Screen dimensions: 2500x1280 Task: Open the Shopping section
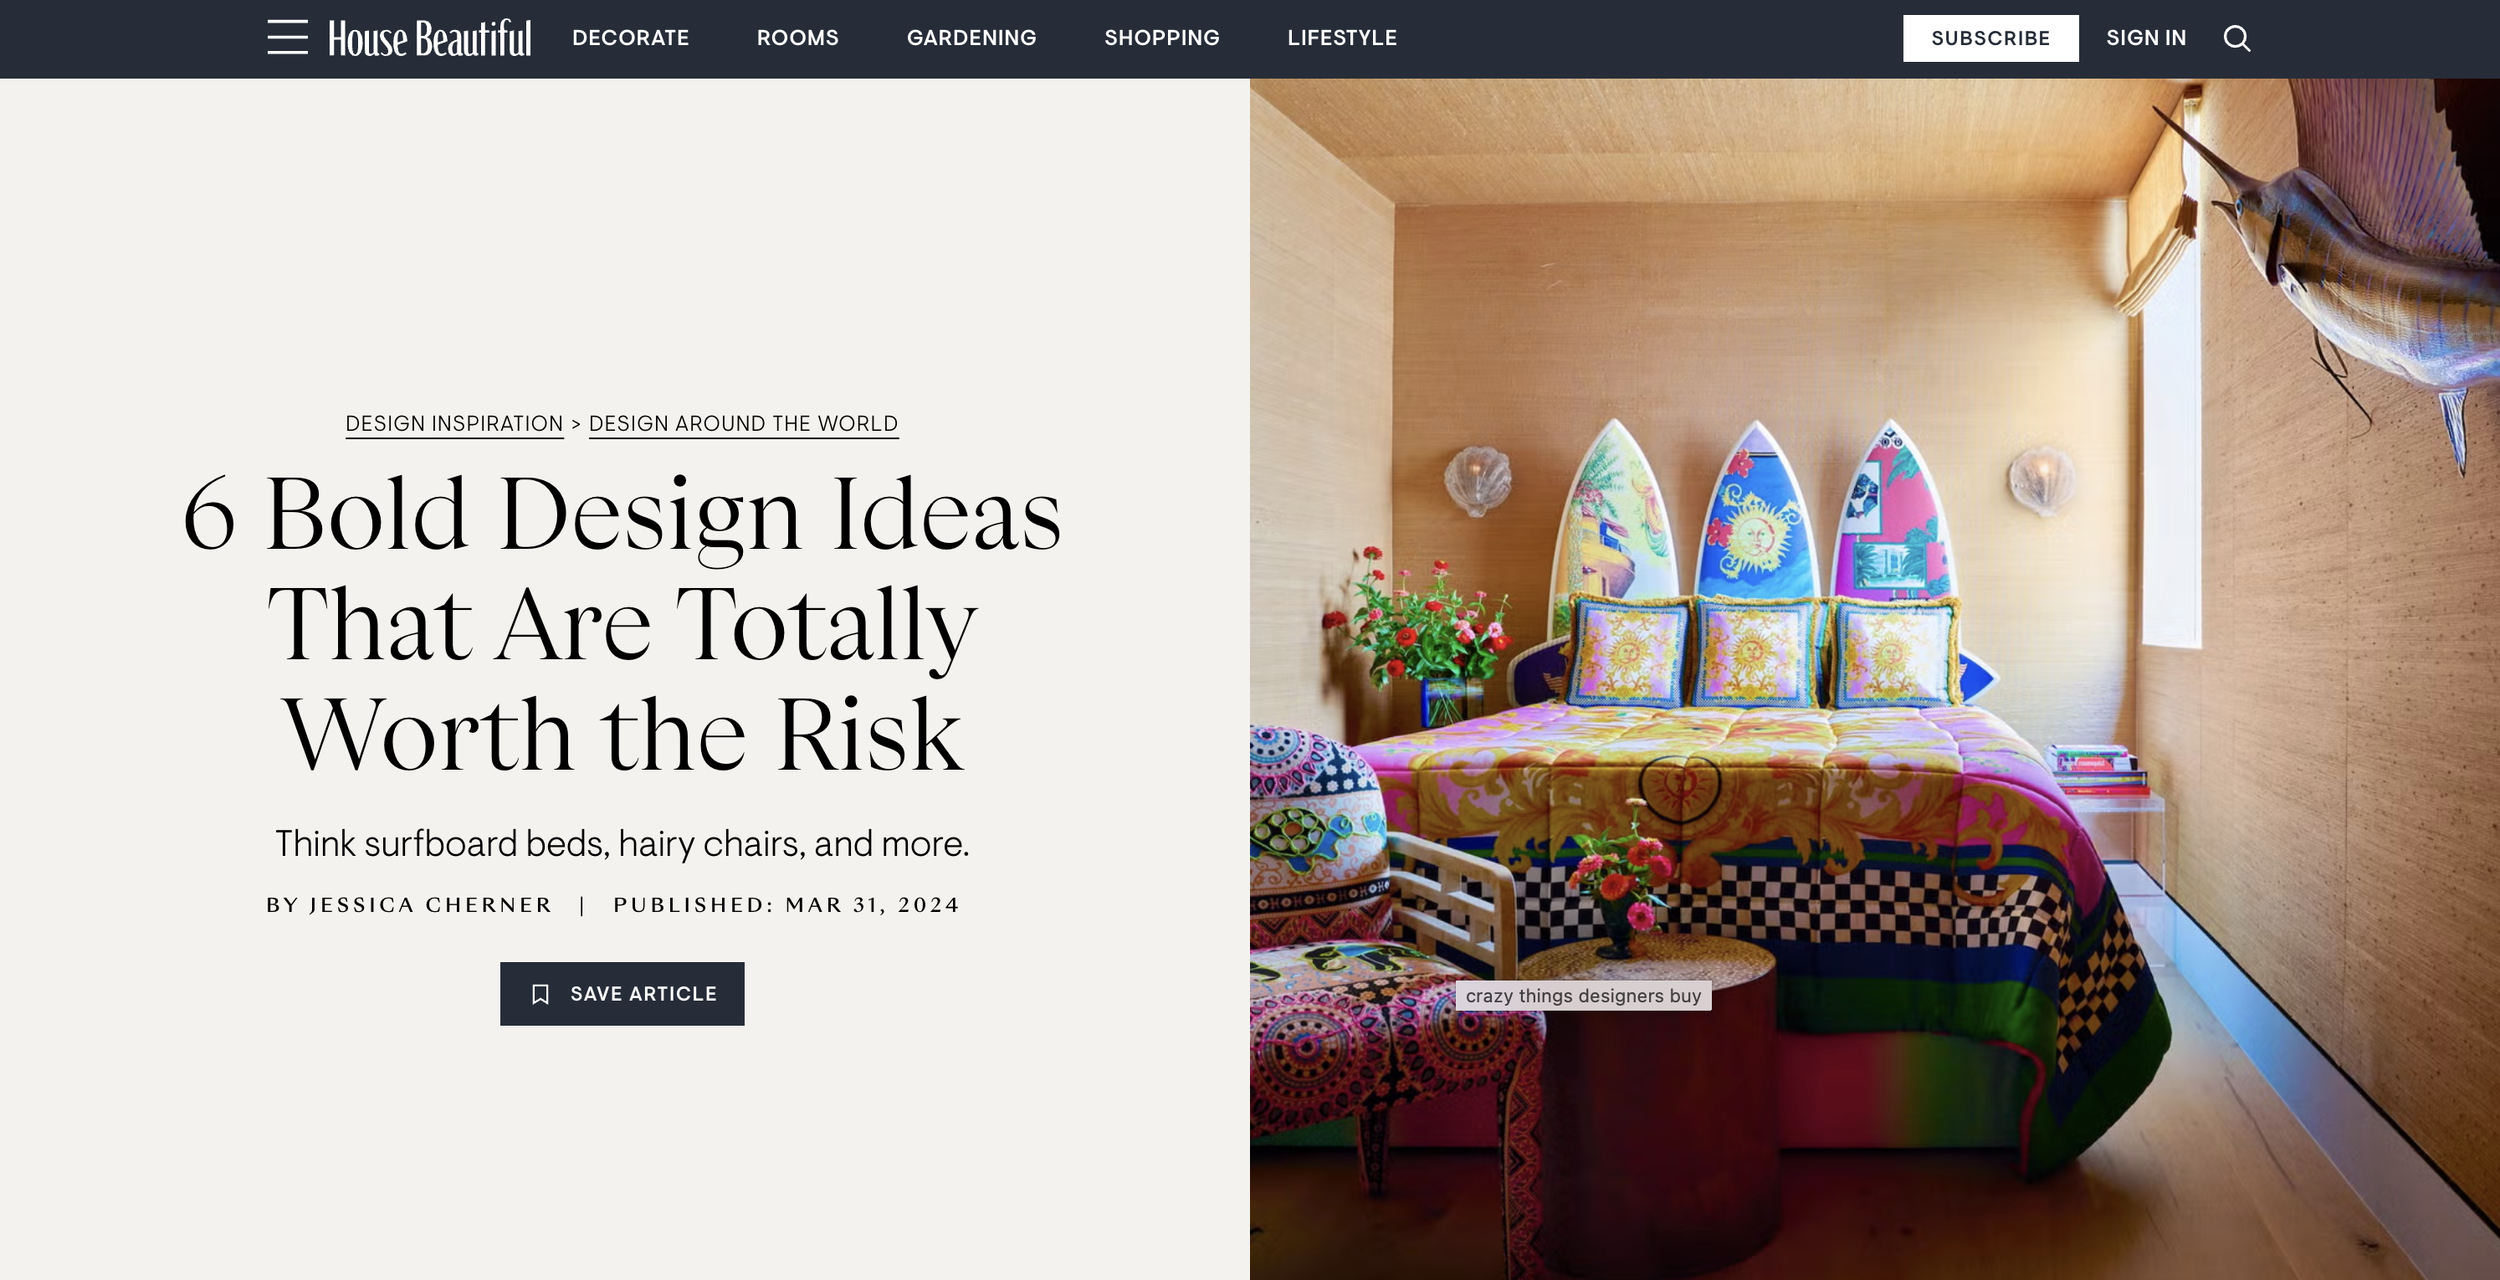[x=1161, y=38]
